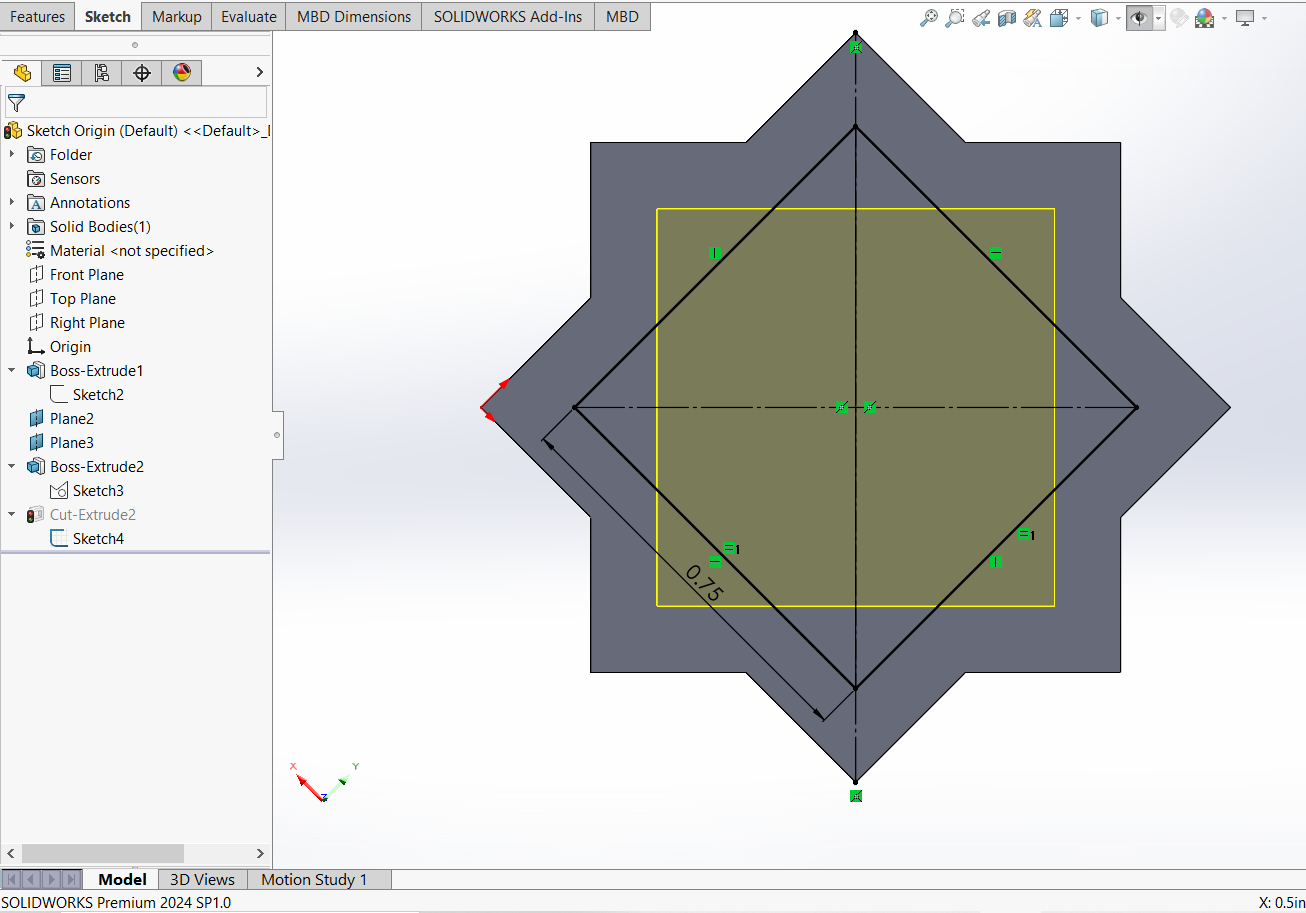Select Plane2 in the feature tree
Image resolution: width=1306 pixels, height=913 pixels.
(60, 418)
